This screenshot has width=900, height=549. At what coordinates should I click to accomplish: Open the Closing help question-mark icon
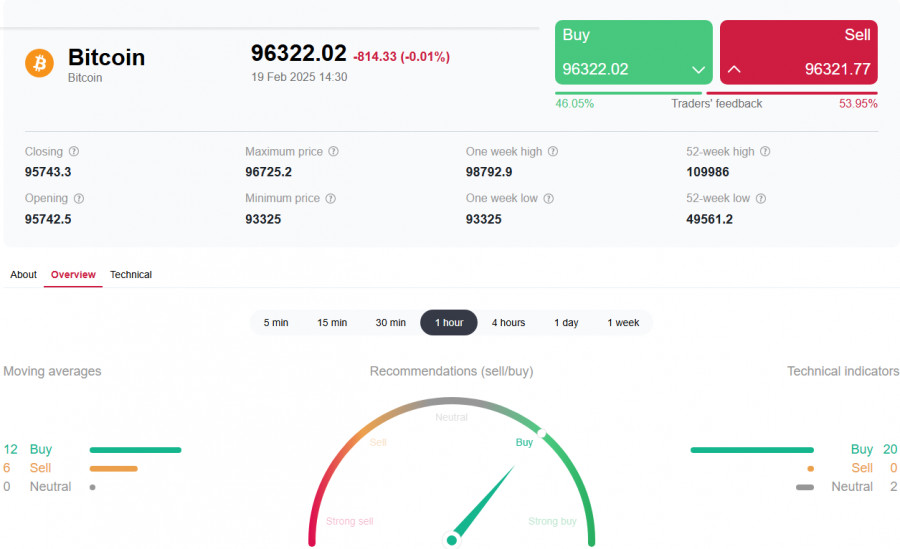click(x=74, y=152)
